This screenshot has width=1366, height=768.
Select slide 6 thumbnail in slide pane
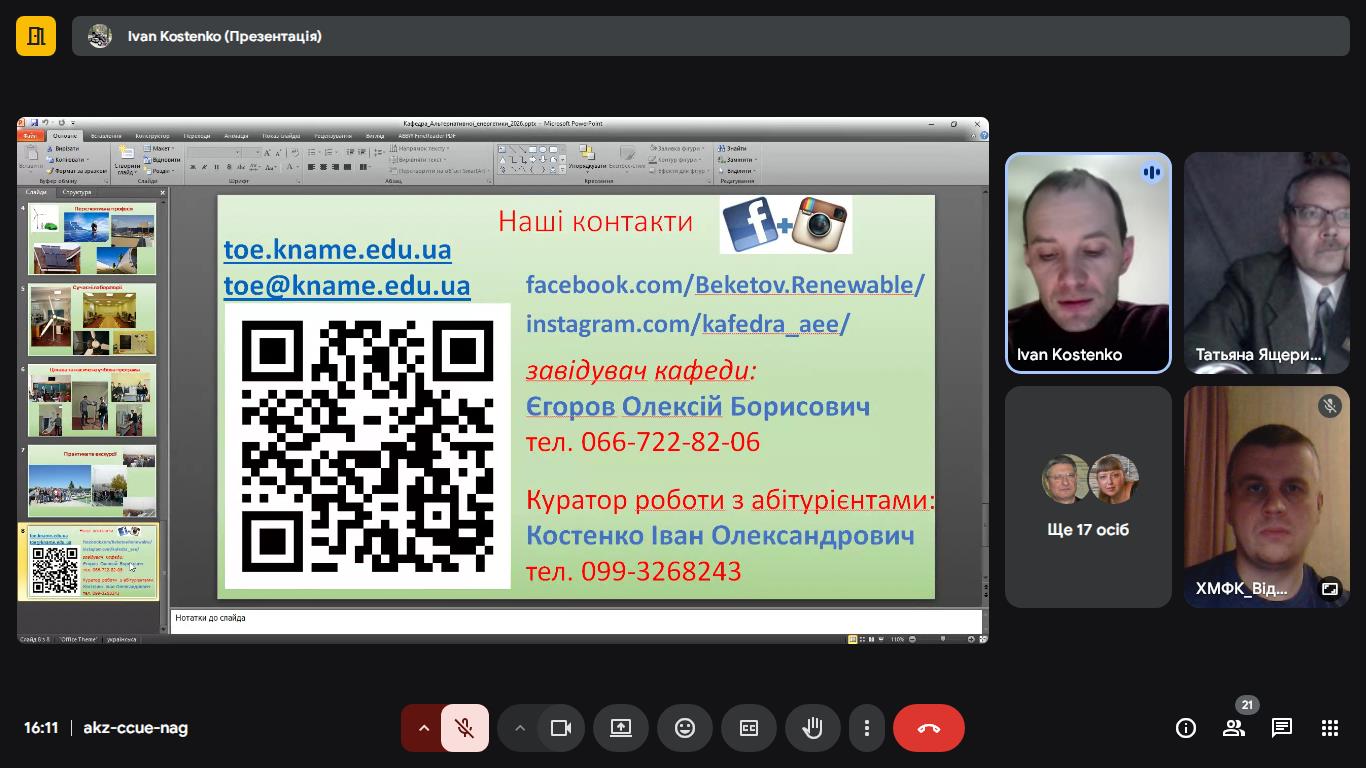point(92,400)
